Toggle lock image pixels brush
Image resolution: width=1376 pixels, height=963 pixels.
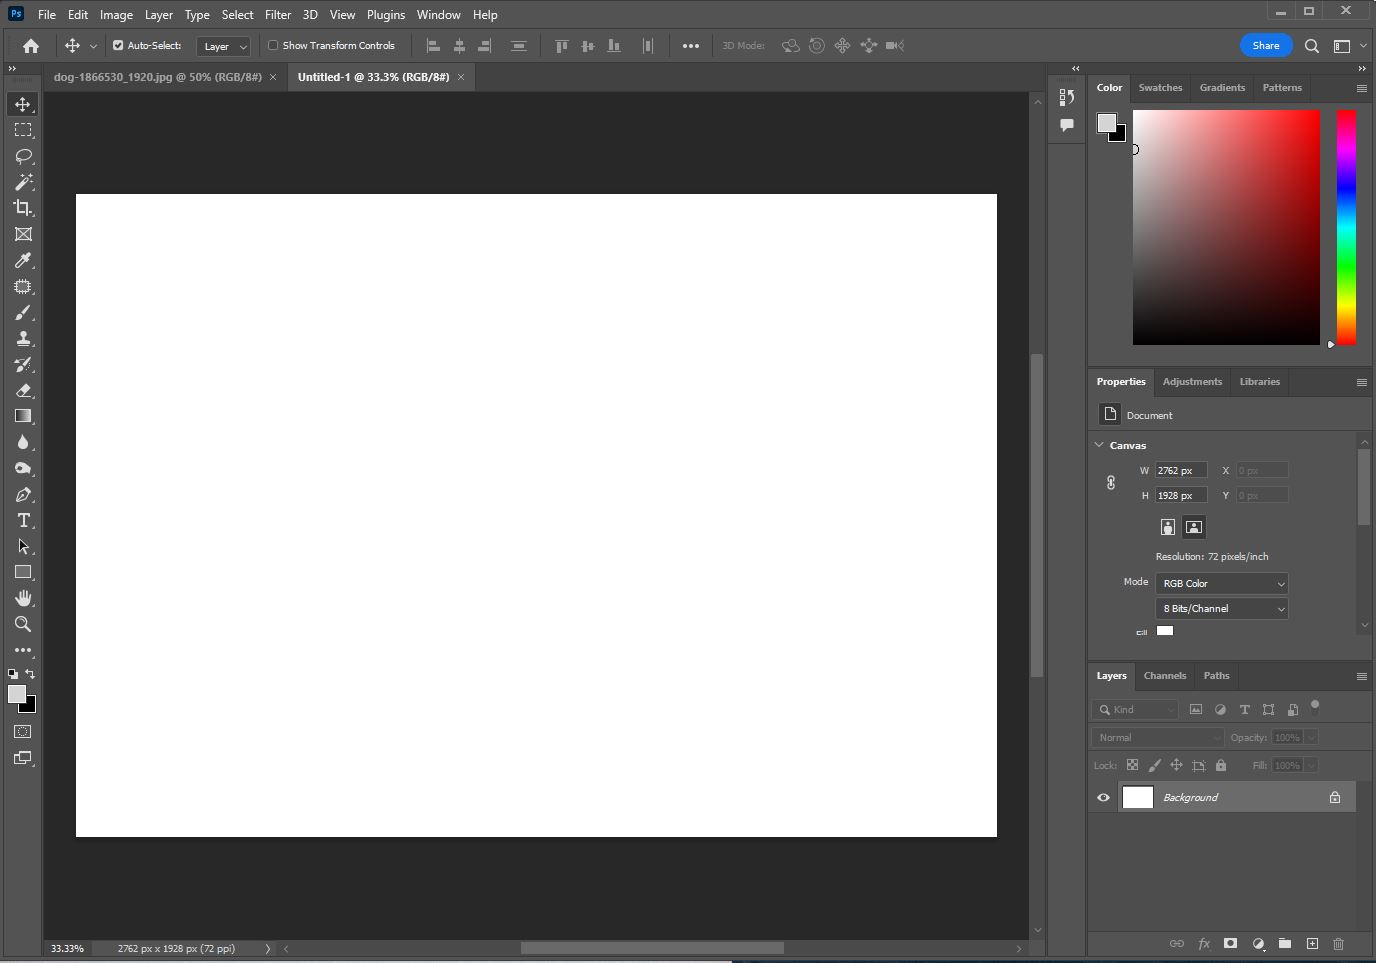1155,766
